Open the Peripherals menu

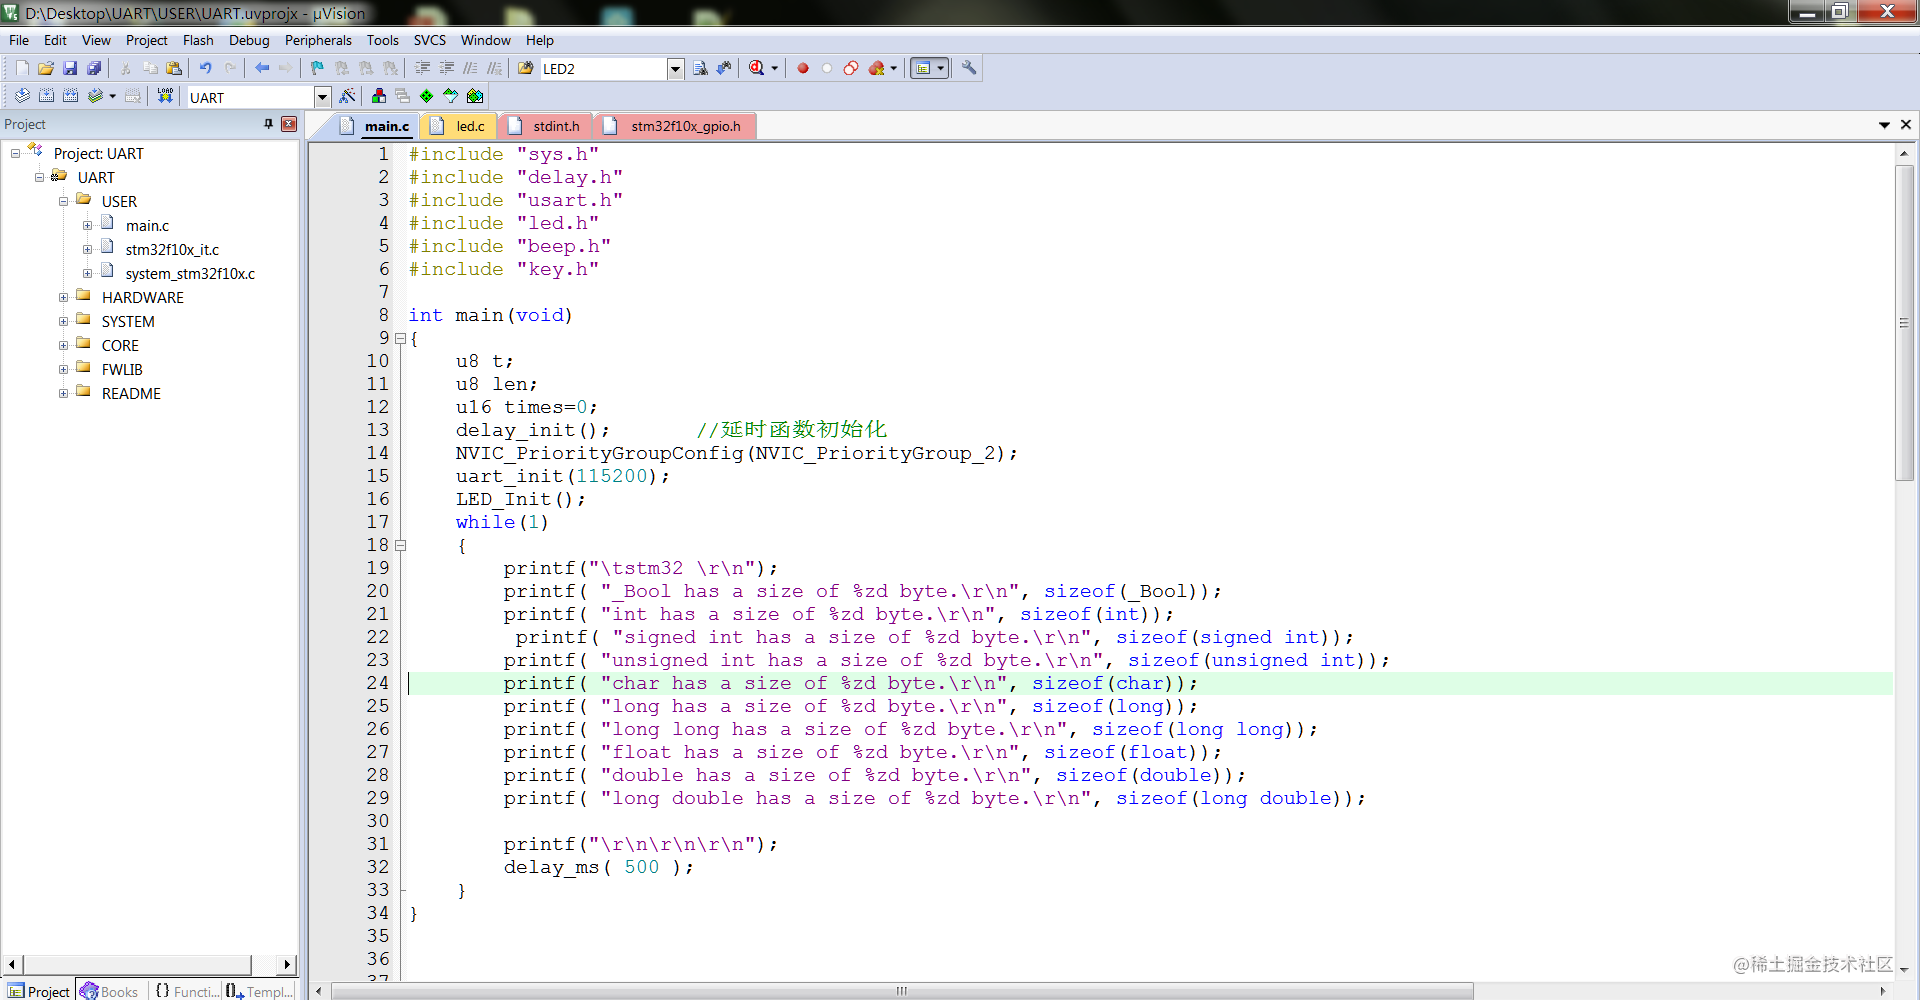(x=318, y=40)
